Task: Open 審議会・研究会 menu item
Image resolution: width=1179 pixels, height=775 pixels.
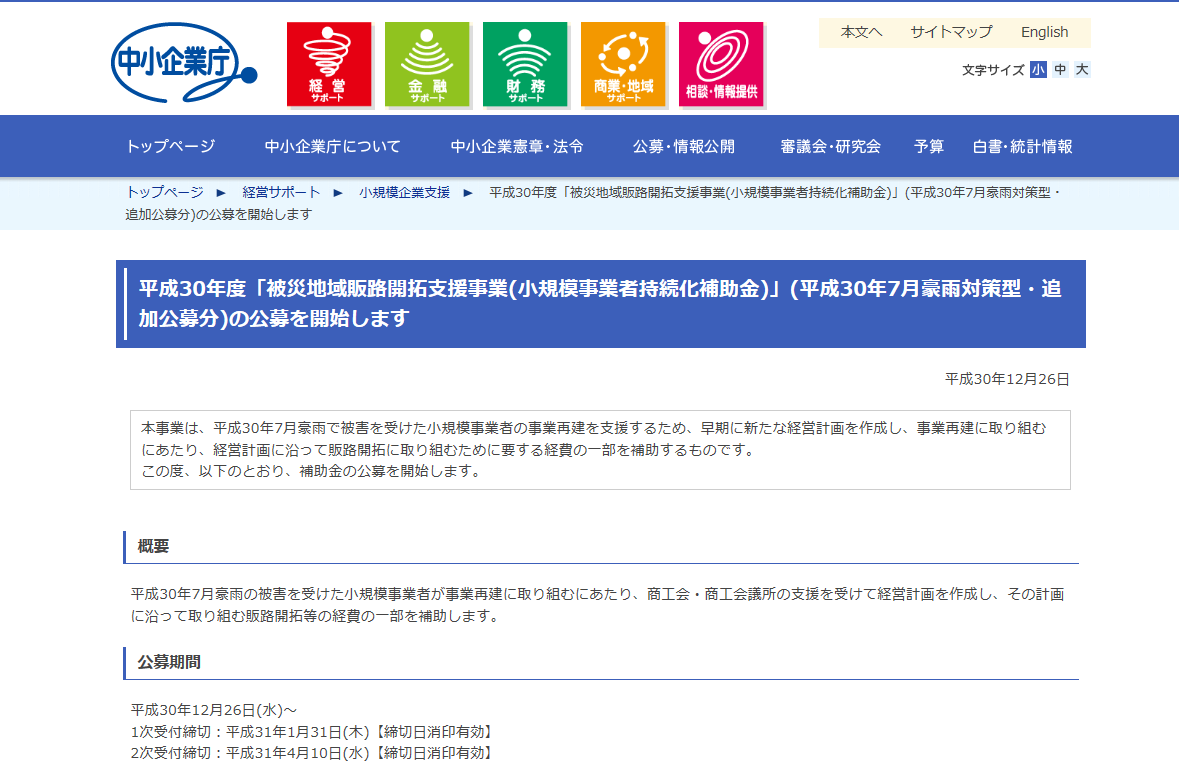Action: click(830, 147)
